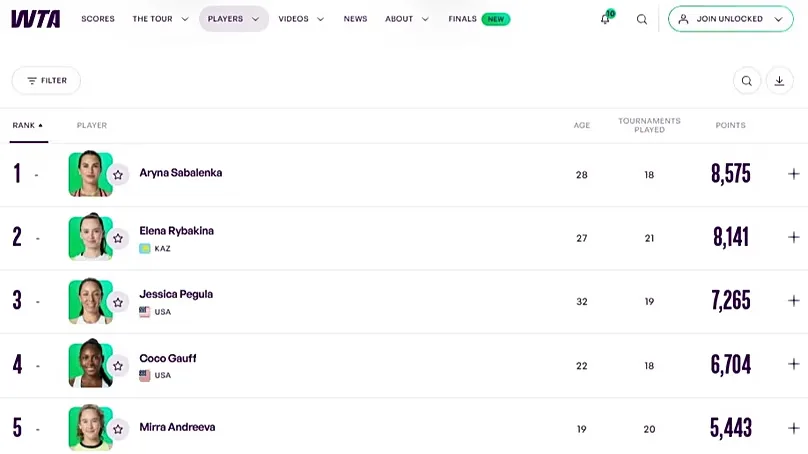Download the rankings with the download icon
Viewport: 808px width, 454px height.
(x=780, y=81)
